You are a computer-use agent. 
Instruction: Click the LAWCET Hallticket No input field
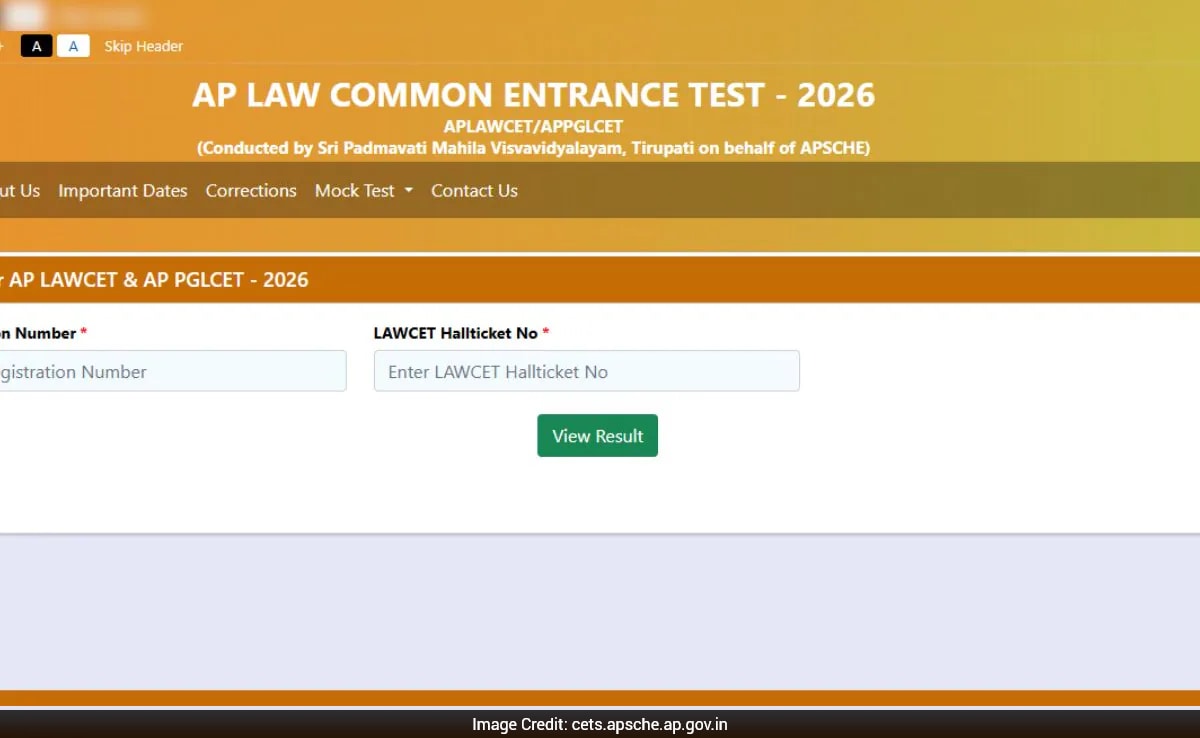tap(587, 371)
